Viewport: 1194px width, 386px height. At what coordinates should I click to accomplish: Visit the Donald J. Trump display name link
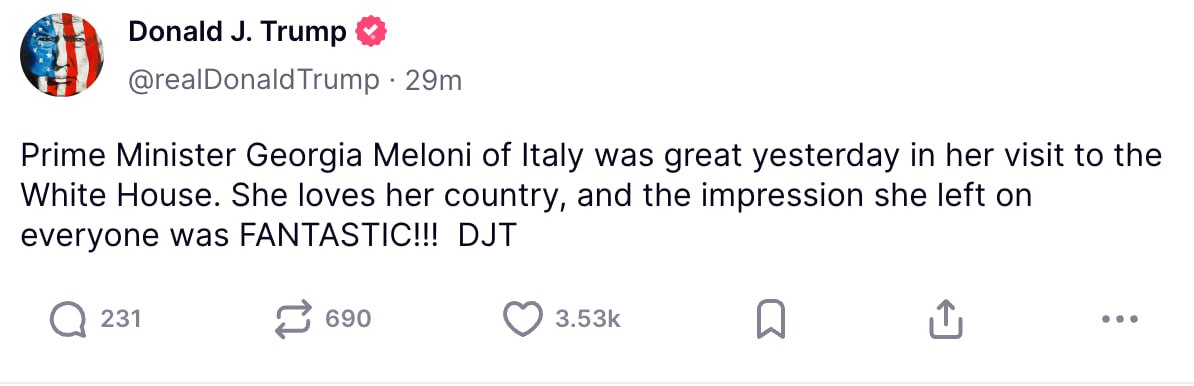[237, 31]
